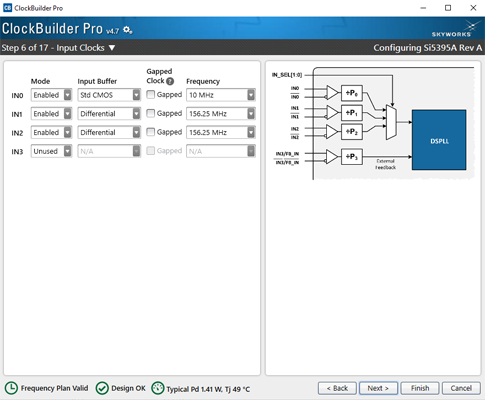
Task: Open IN1 Frequency 156.25 MHz dropdown
Action: click(x=221, y=114)
